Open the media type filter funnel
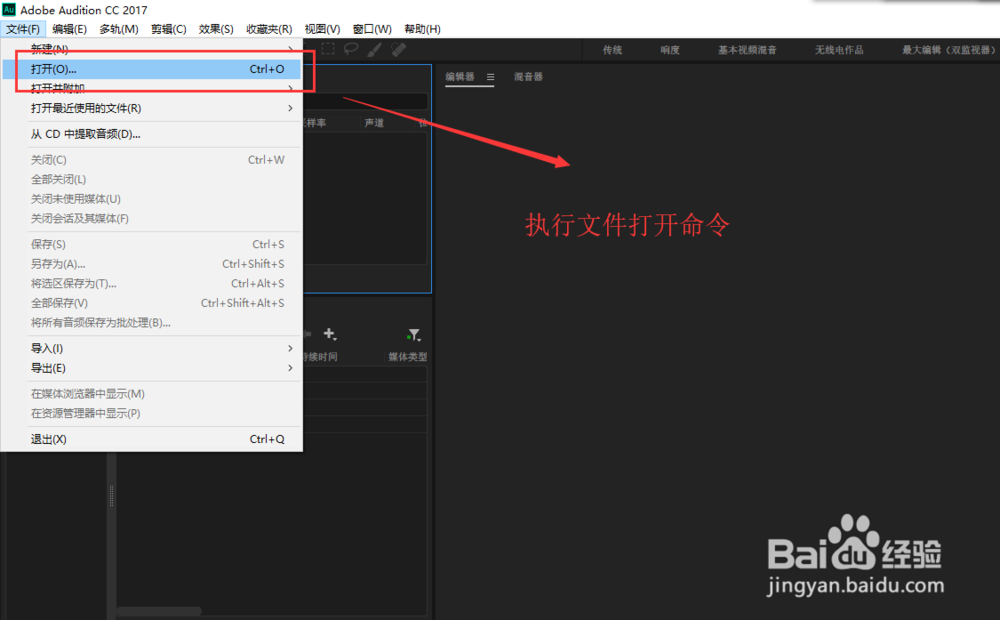 click(x=414, y=334)
